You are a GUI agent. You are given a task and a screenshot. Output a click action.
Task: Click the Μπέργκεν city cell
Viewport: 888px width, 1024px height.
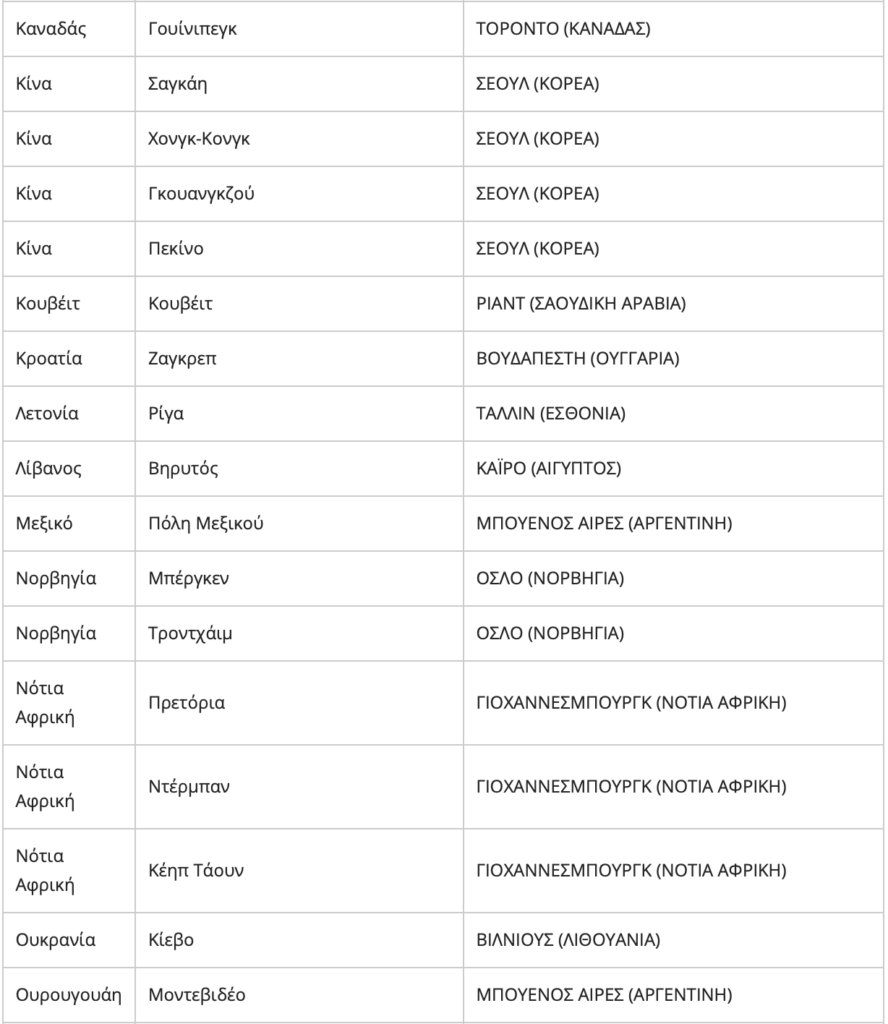(299, 578)
